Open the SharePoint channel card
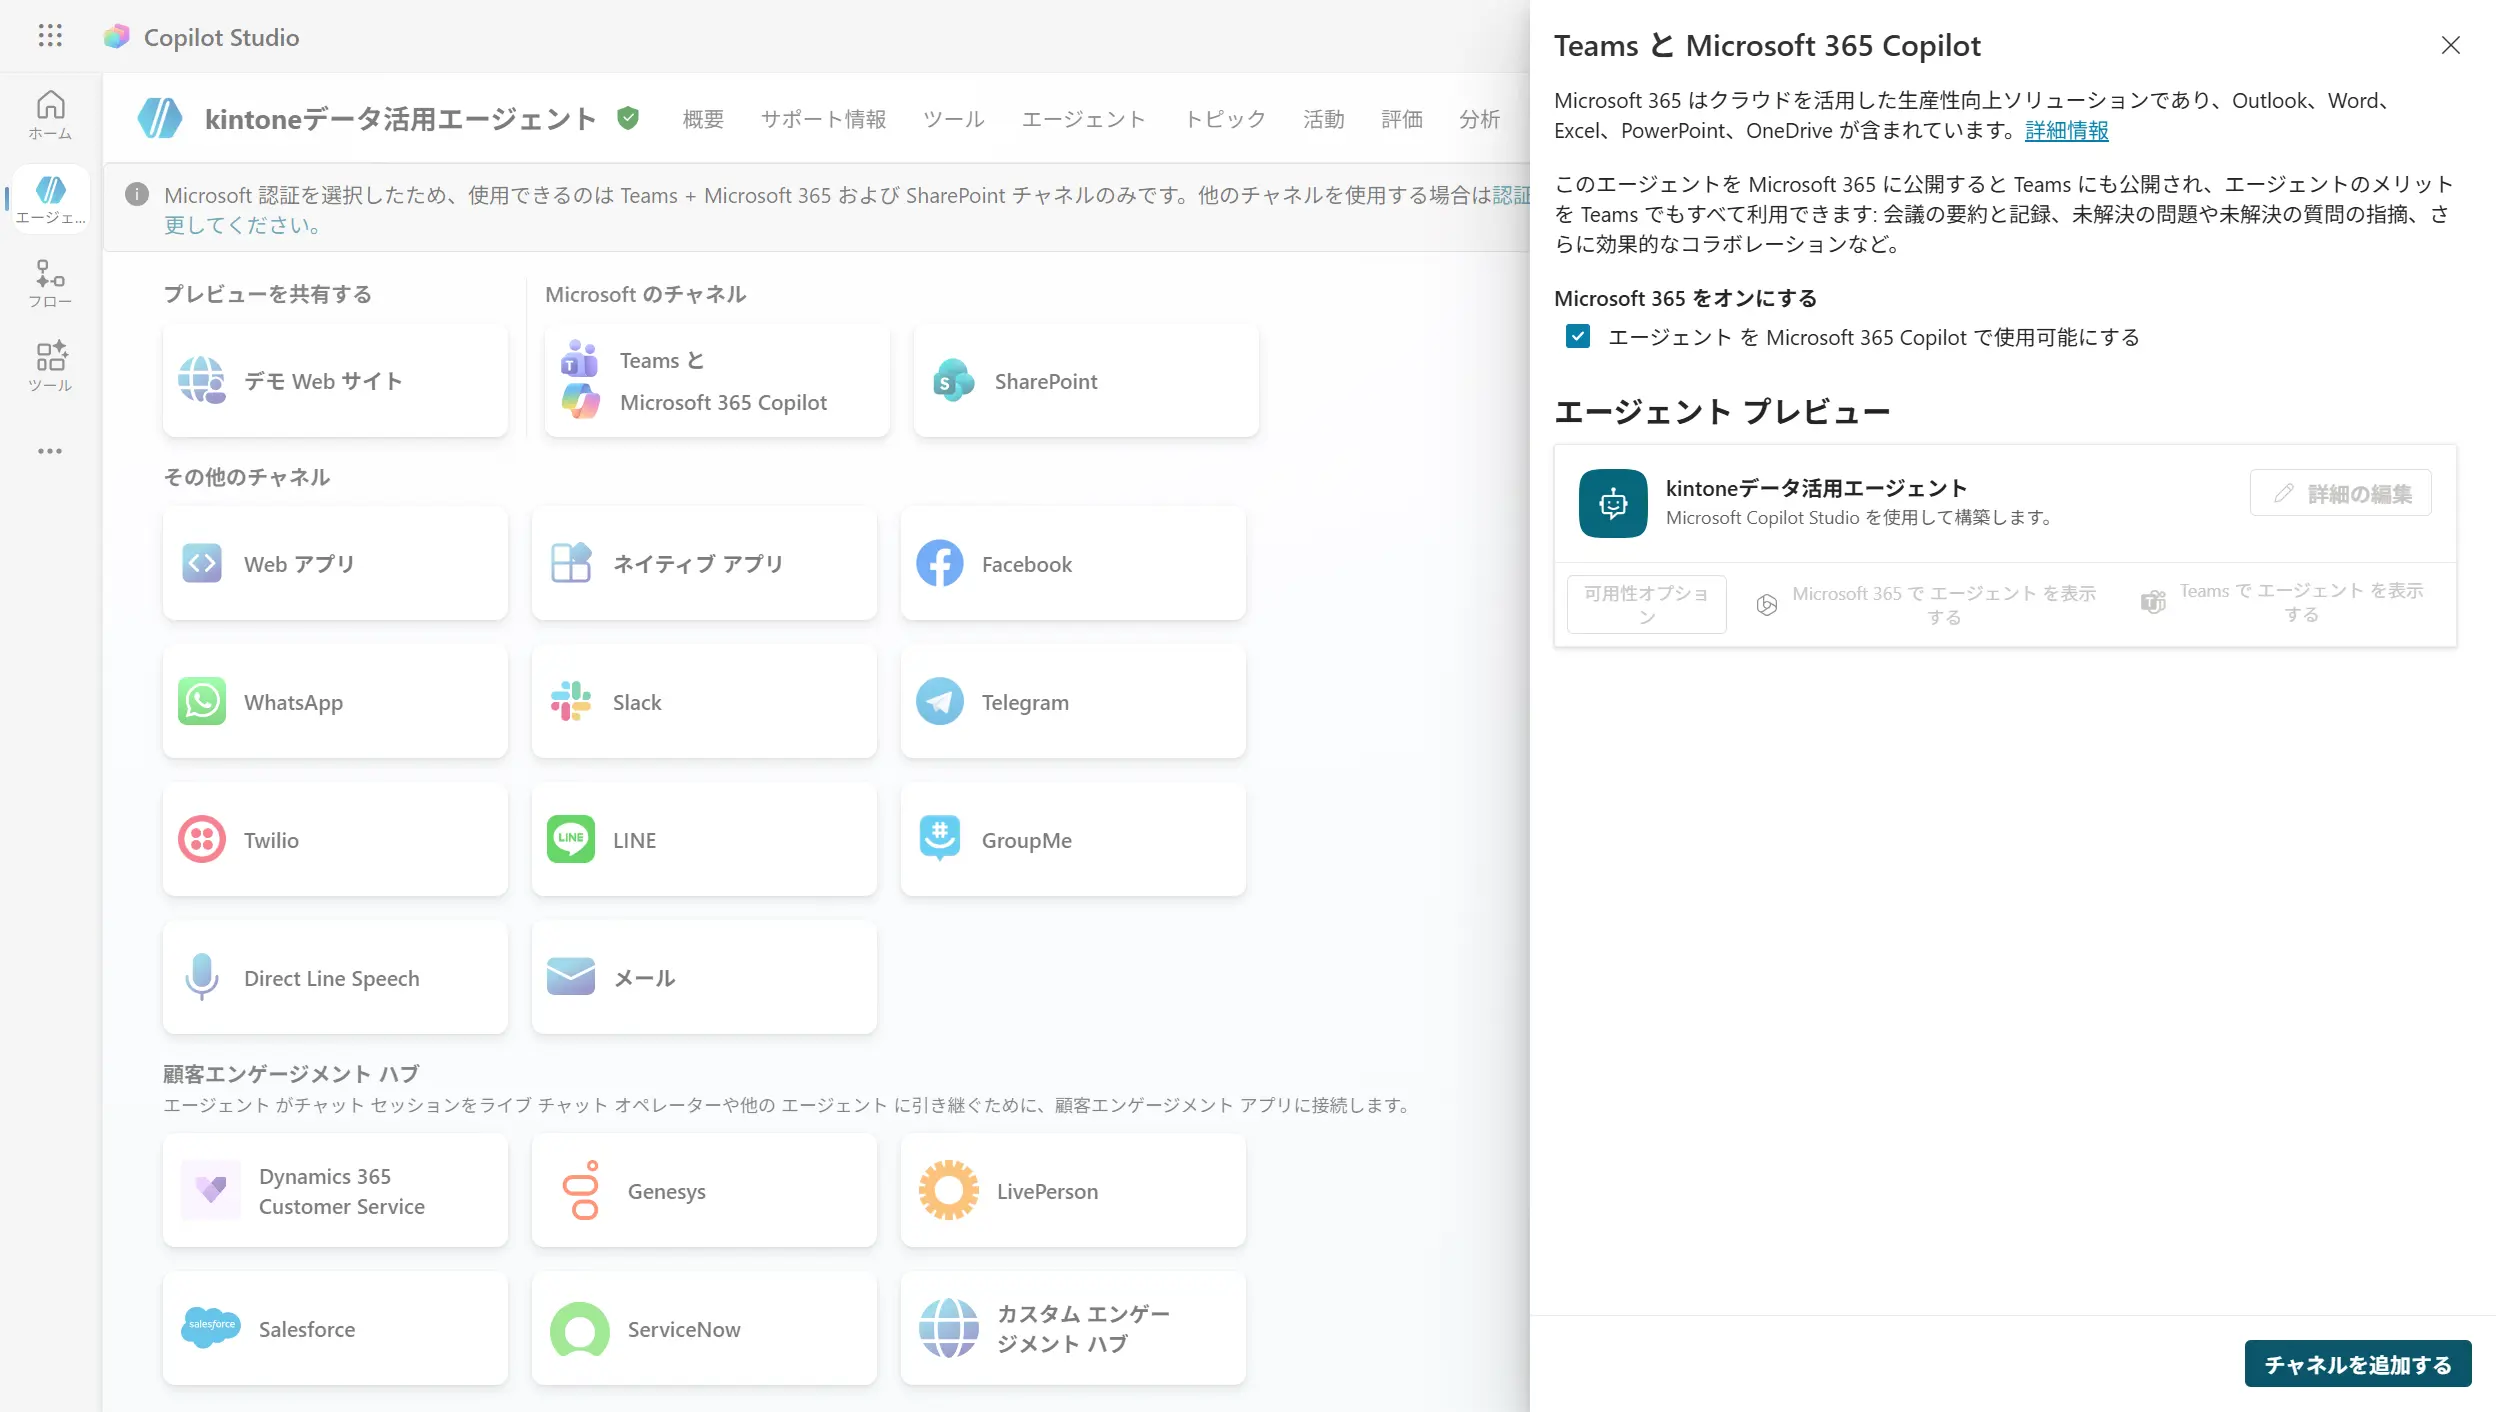The image size is (2496, 1412). 1086,381
